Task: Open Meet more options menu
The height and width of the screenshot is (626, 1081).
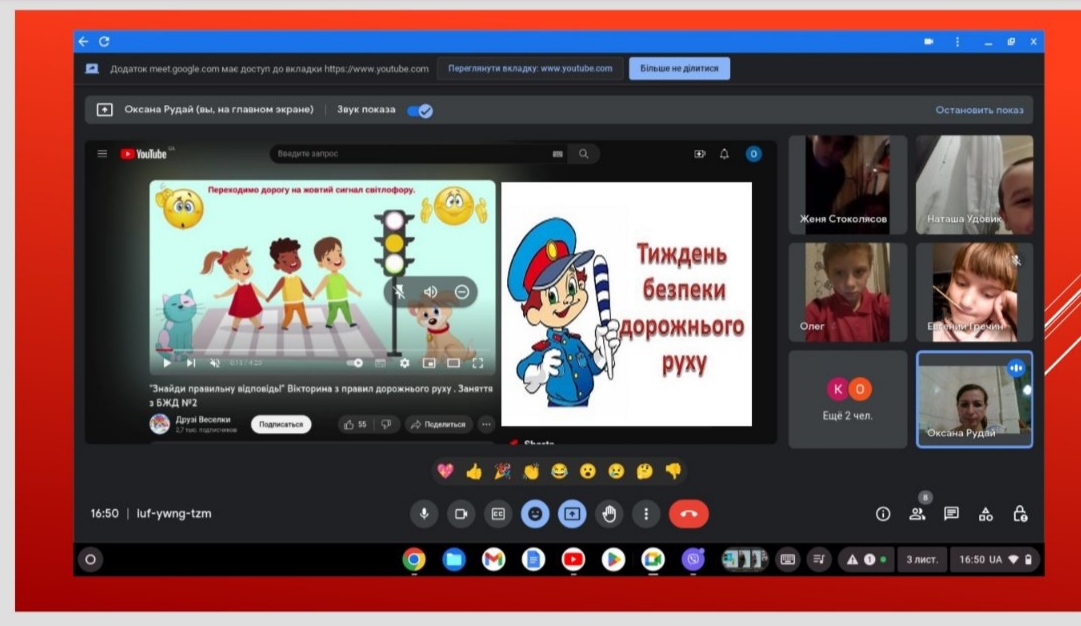Action: click(646, 514)
